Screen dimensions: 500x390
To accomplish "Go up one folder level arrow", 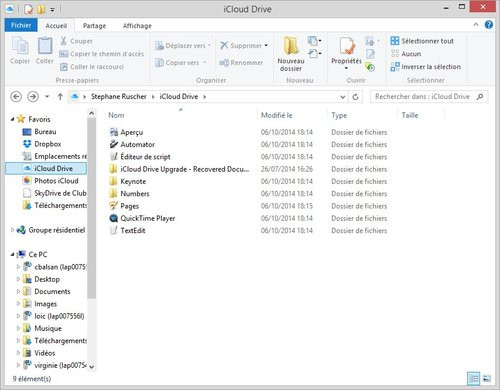I will [x=60, y=97].
